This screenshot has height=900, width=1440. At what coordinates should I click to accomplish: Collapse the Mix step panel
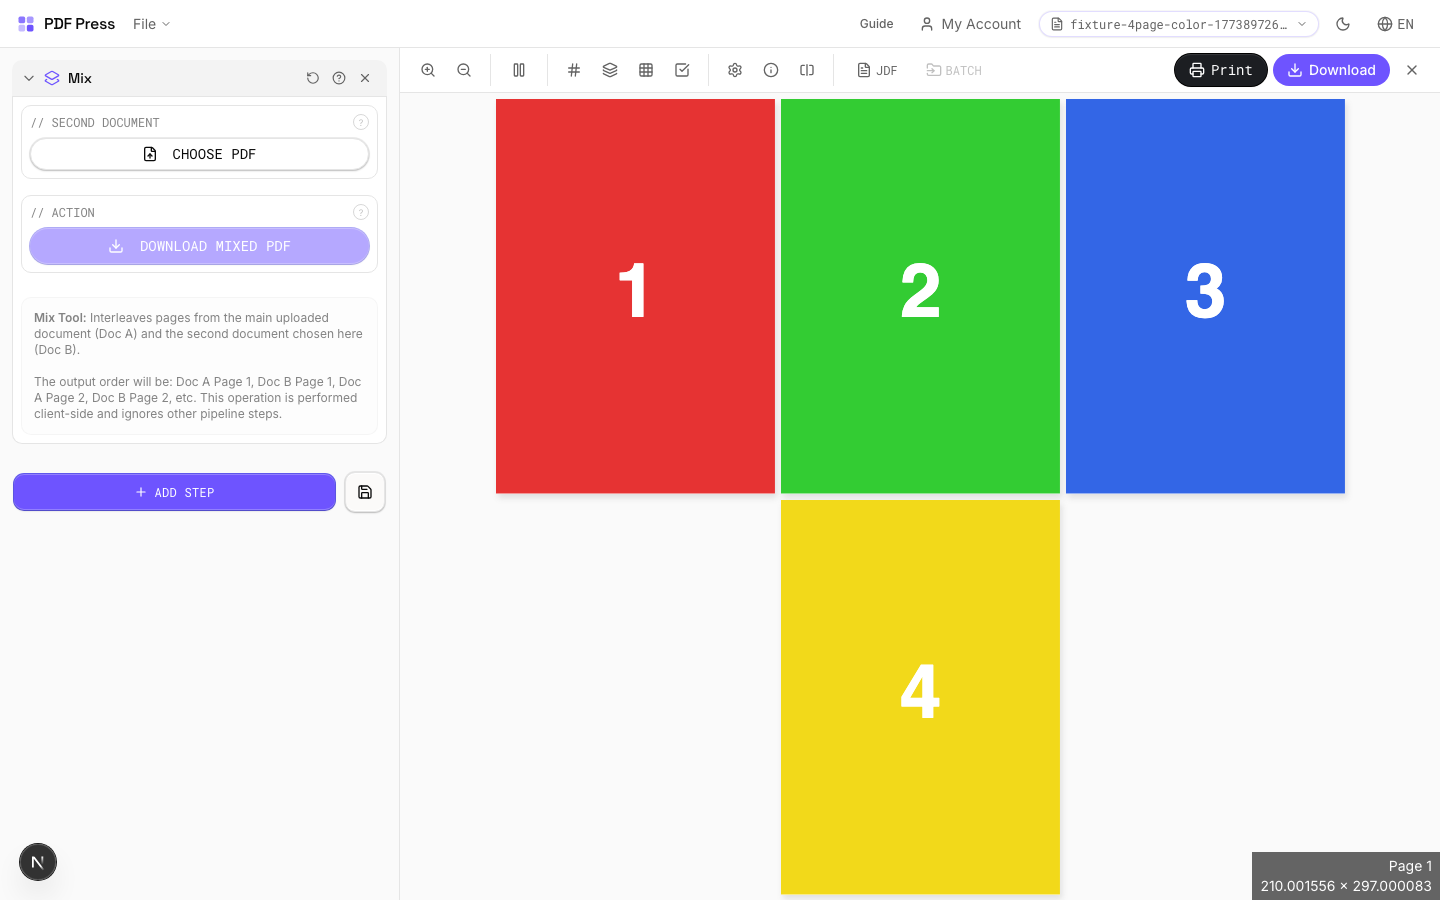tap(29, 78)
